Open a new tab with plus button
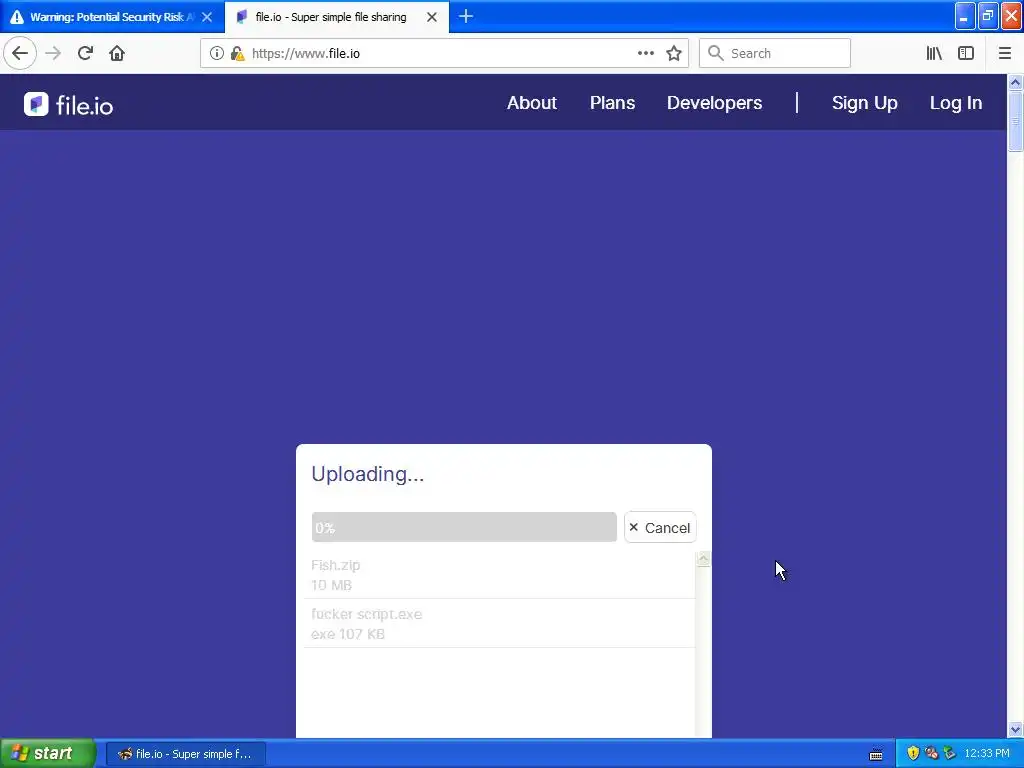Image resolution: width=1024 pixels, height=768 pixels. click(x=466, y=16)
